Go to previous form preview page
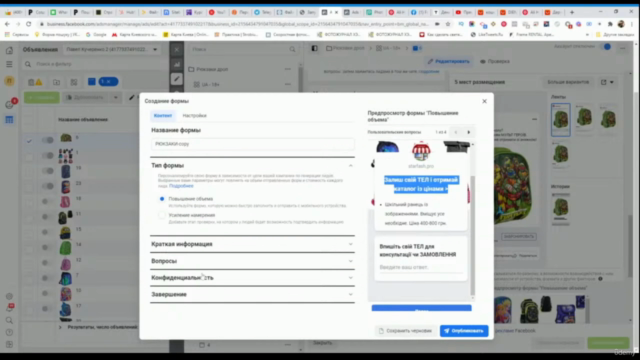This screenshot has width=640, height=360. coord(456,132)
